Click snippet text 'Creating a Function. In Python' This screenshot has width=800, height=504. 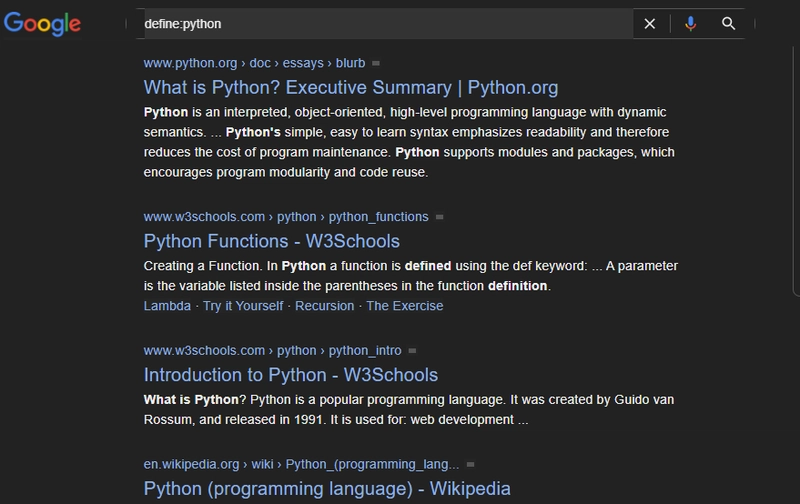[235, 266]
